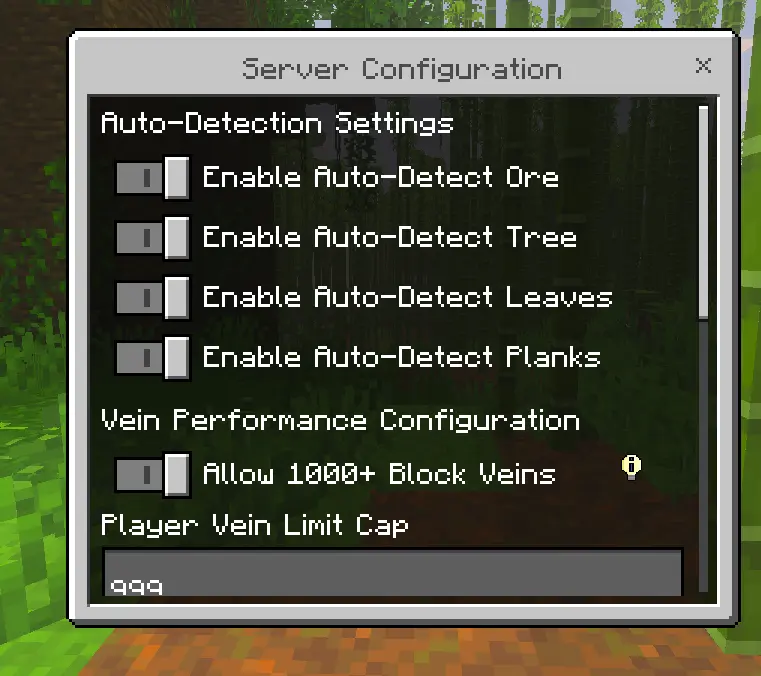Image resolution: width=761 pixels, height=676 pixels.
Task: Click the Allow 1000+ Block Veins label
Action: [379, 474]
